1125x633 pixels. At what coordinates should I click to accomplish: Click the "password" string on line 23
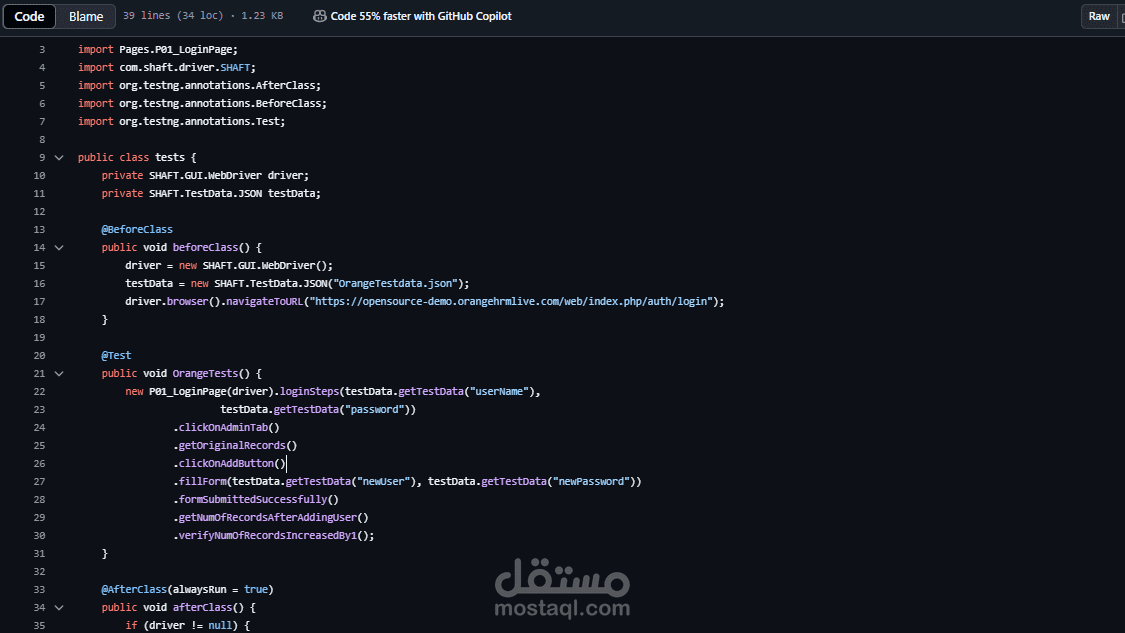click(375, 409)
